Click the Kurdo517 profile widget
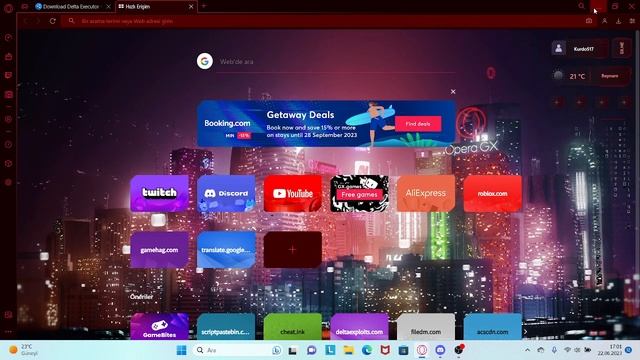Screen dimensions: 640x360 point(580,49)
